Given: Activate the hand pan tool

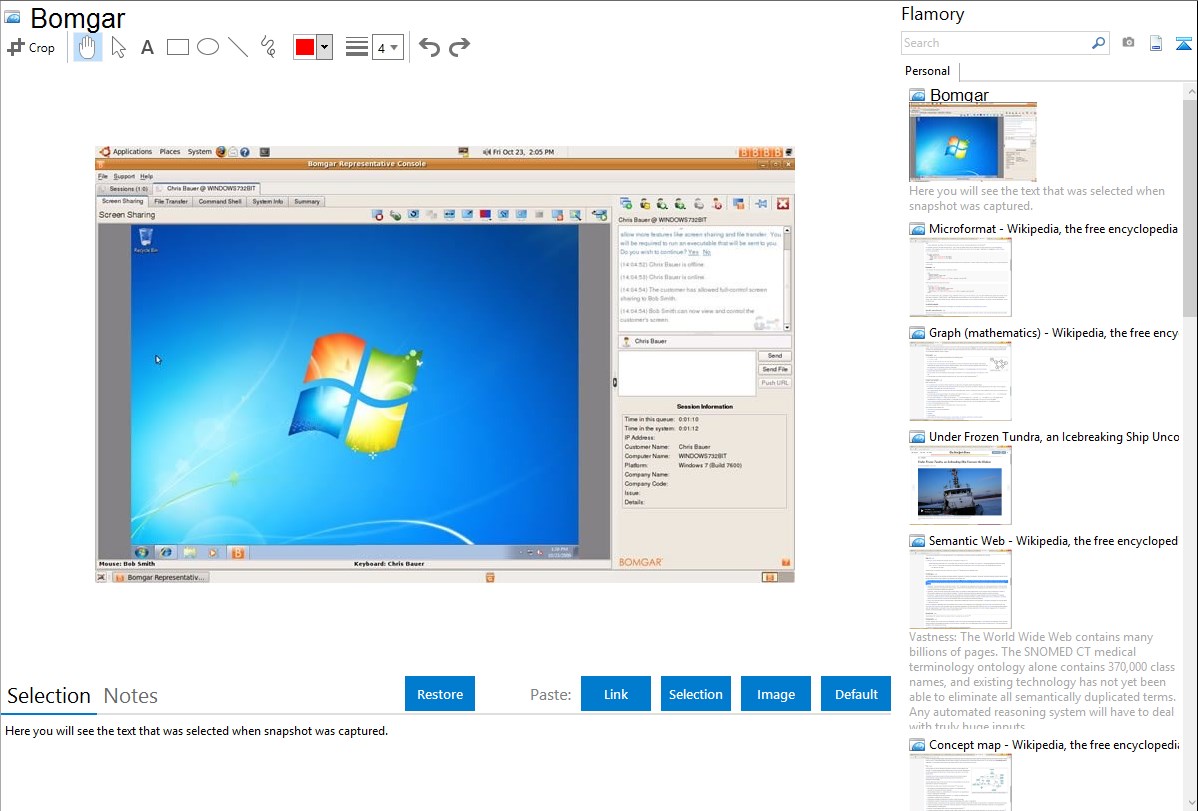Looking at the screenshot, I should click(87, 47).
